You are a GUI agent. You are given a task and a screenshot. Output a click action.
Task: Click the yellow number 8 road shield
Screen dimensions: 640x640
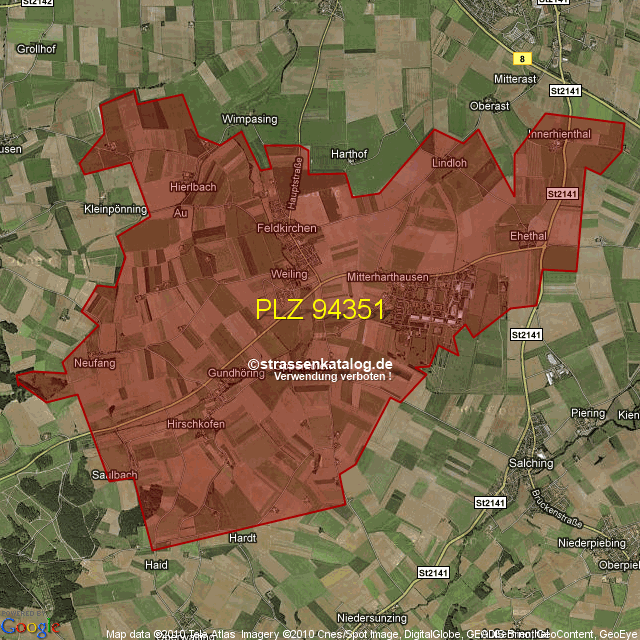(521, 59)
